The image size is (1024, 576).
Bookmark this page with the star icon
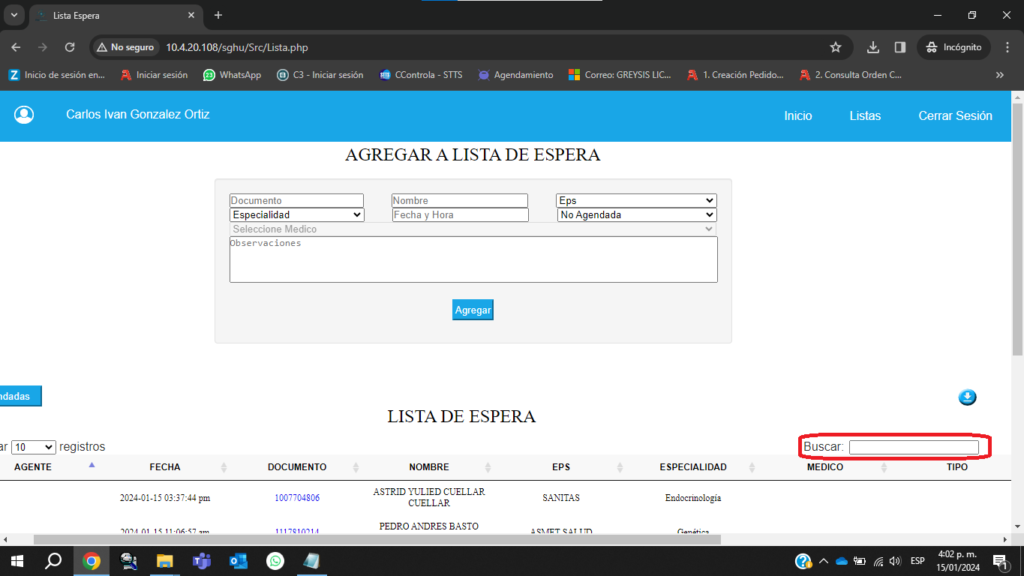(x=835, y=47)
